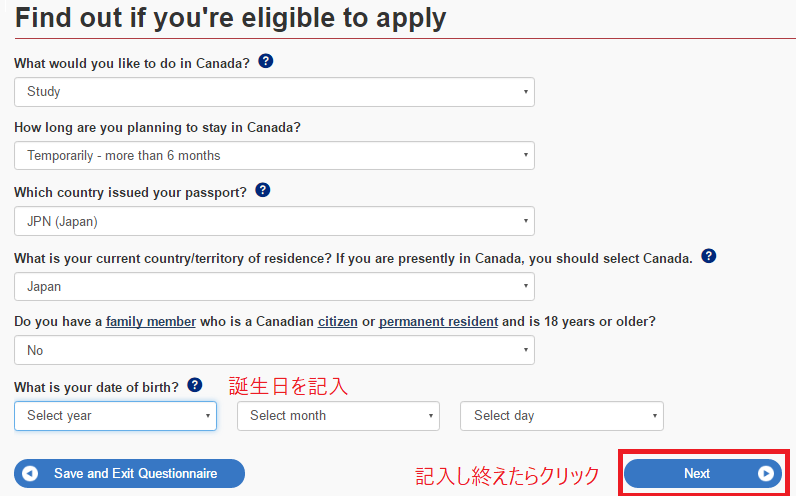Open help icon for 'What would you like to do'
This screenshot has height=496, width=796.
(x=266, y=61)
